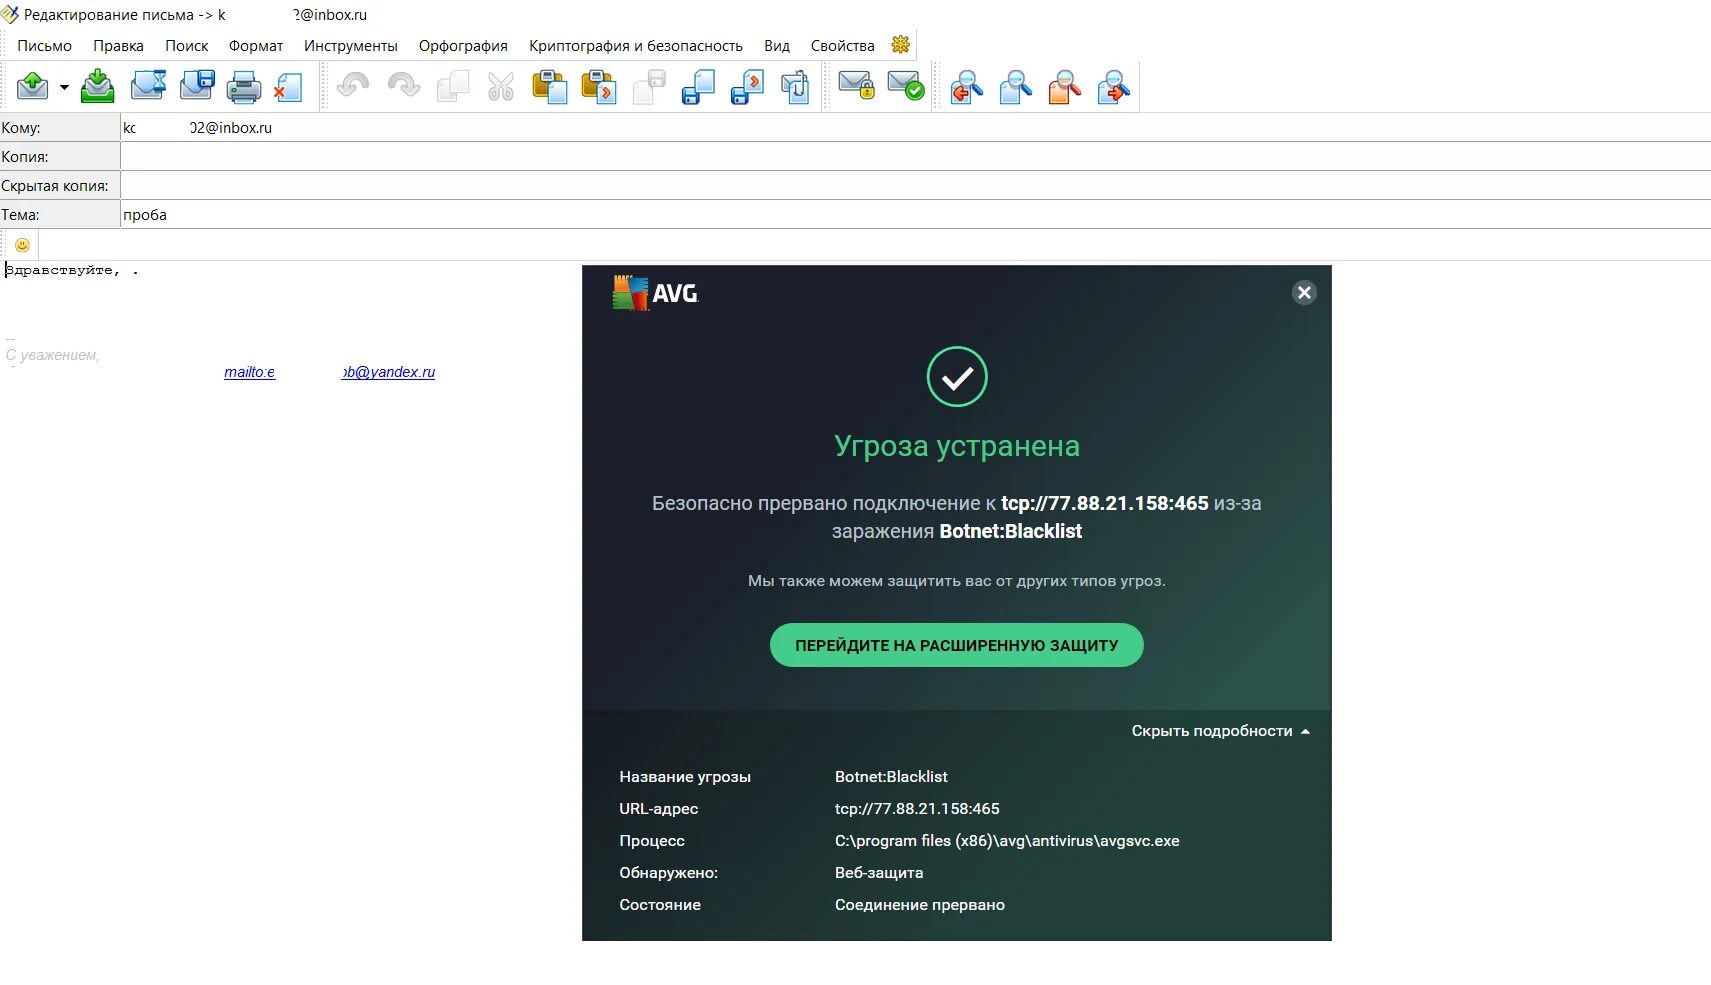Open the Формат menu

coord(256,46)
